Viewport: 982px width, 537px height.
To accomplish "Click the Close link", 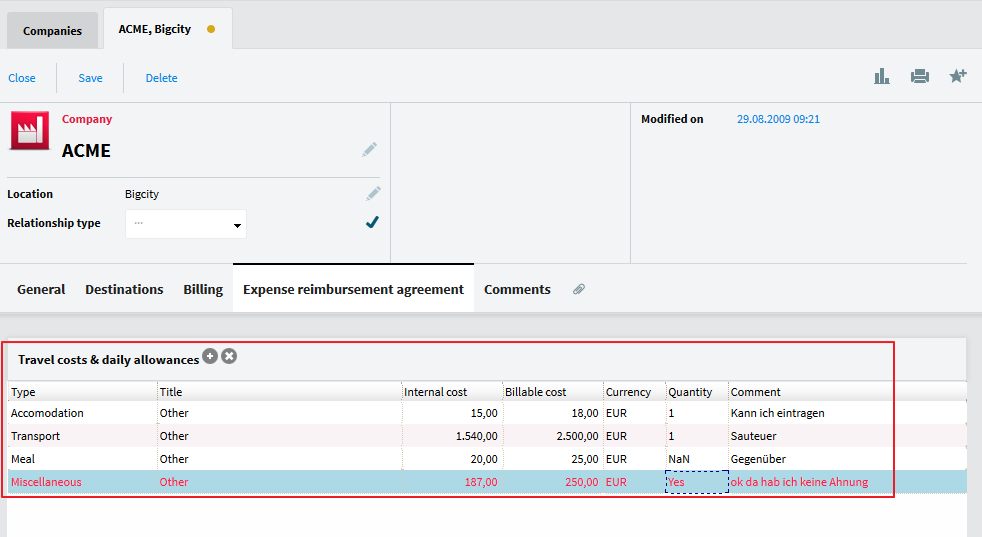I will [x=22, y=78].
